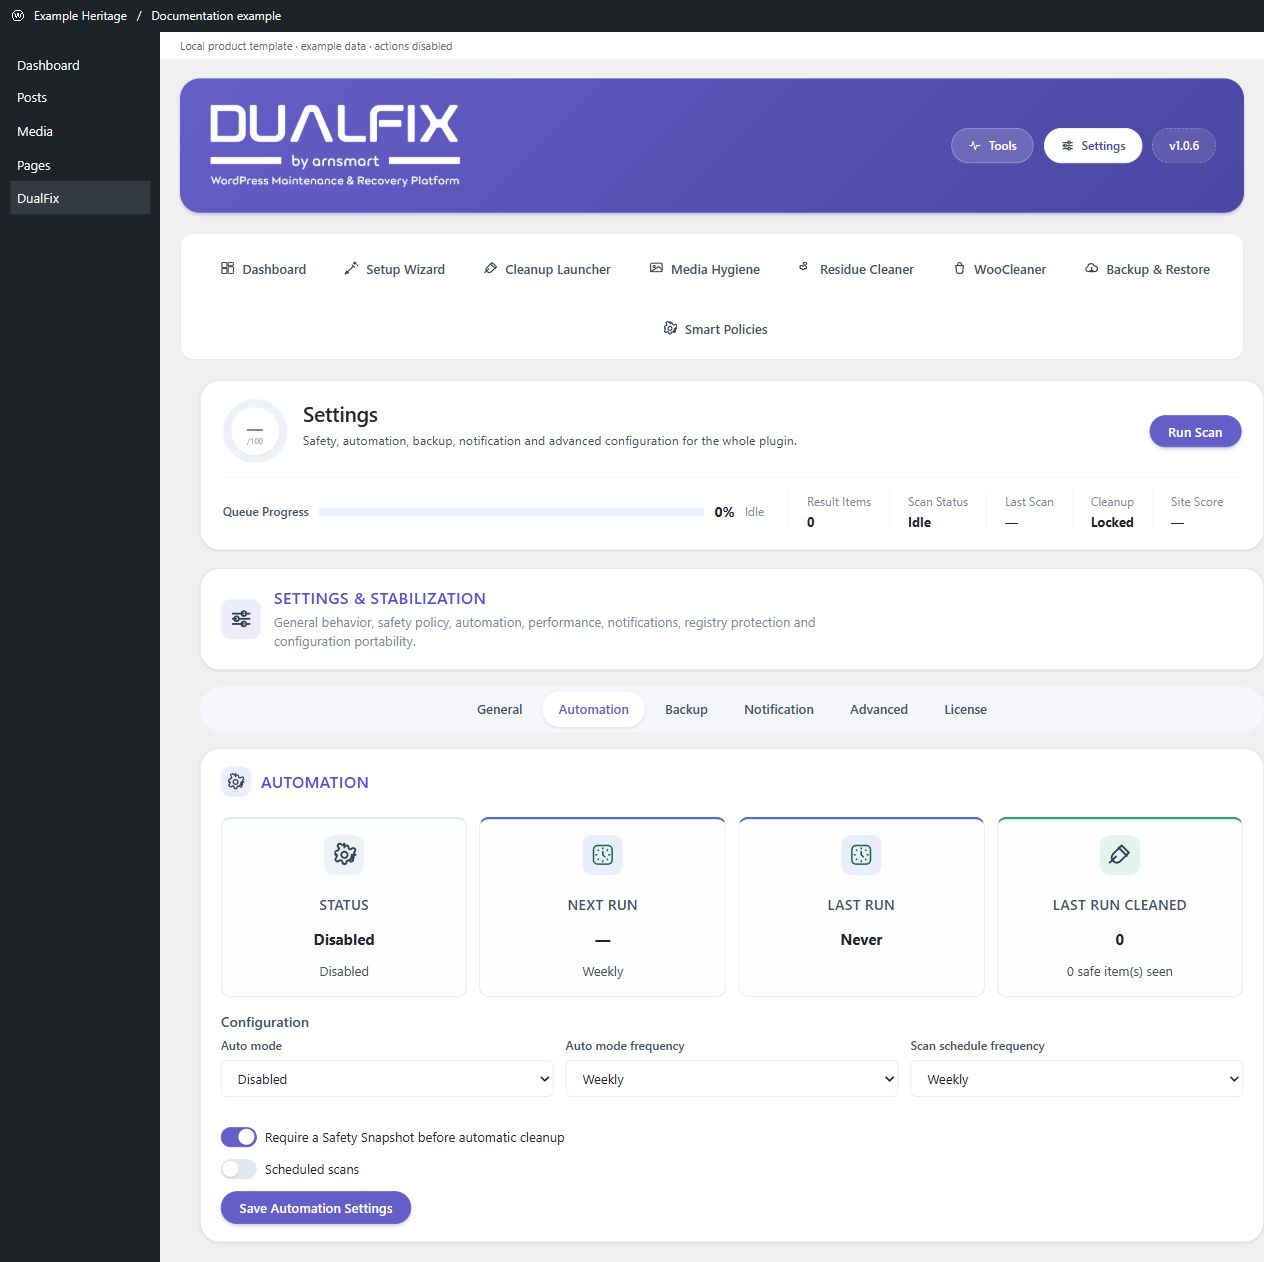Click the Queue Progress bar

512,512
